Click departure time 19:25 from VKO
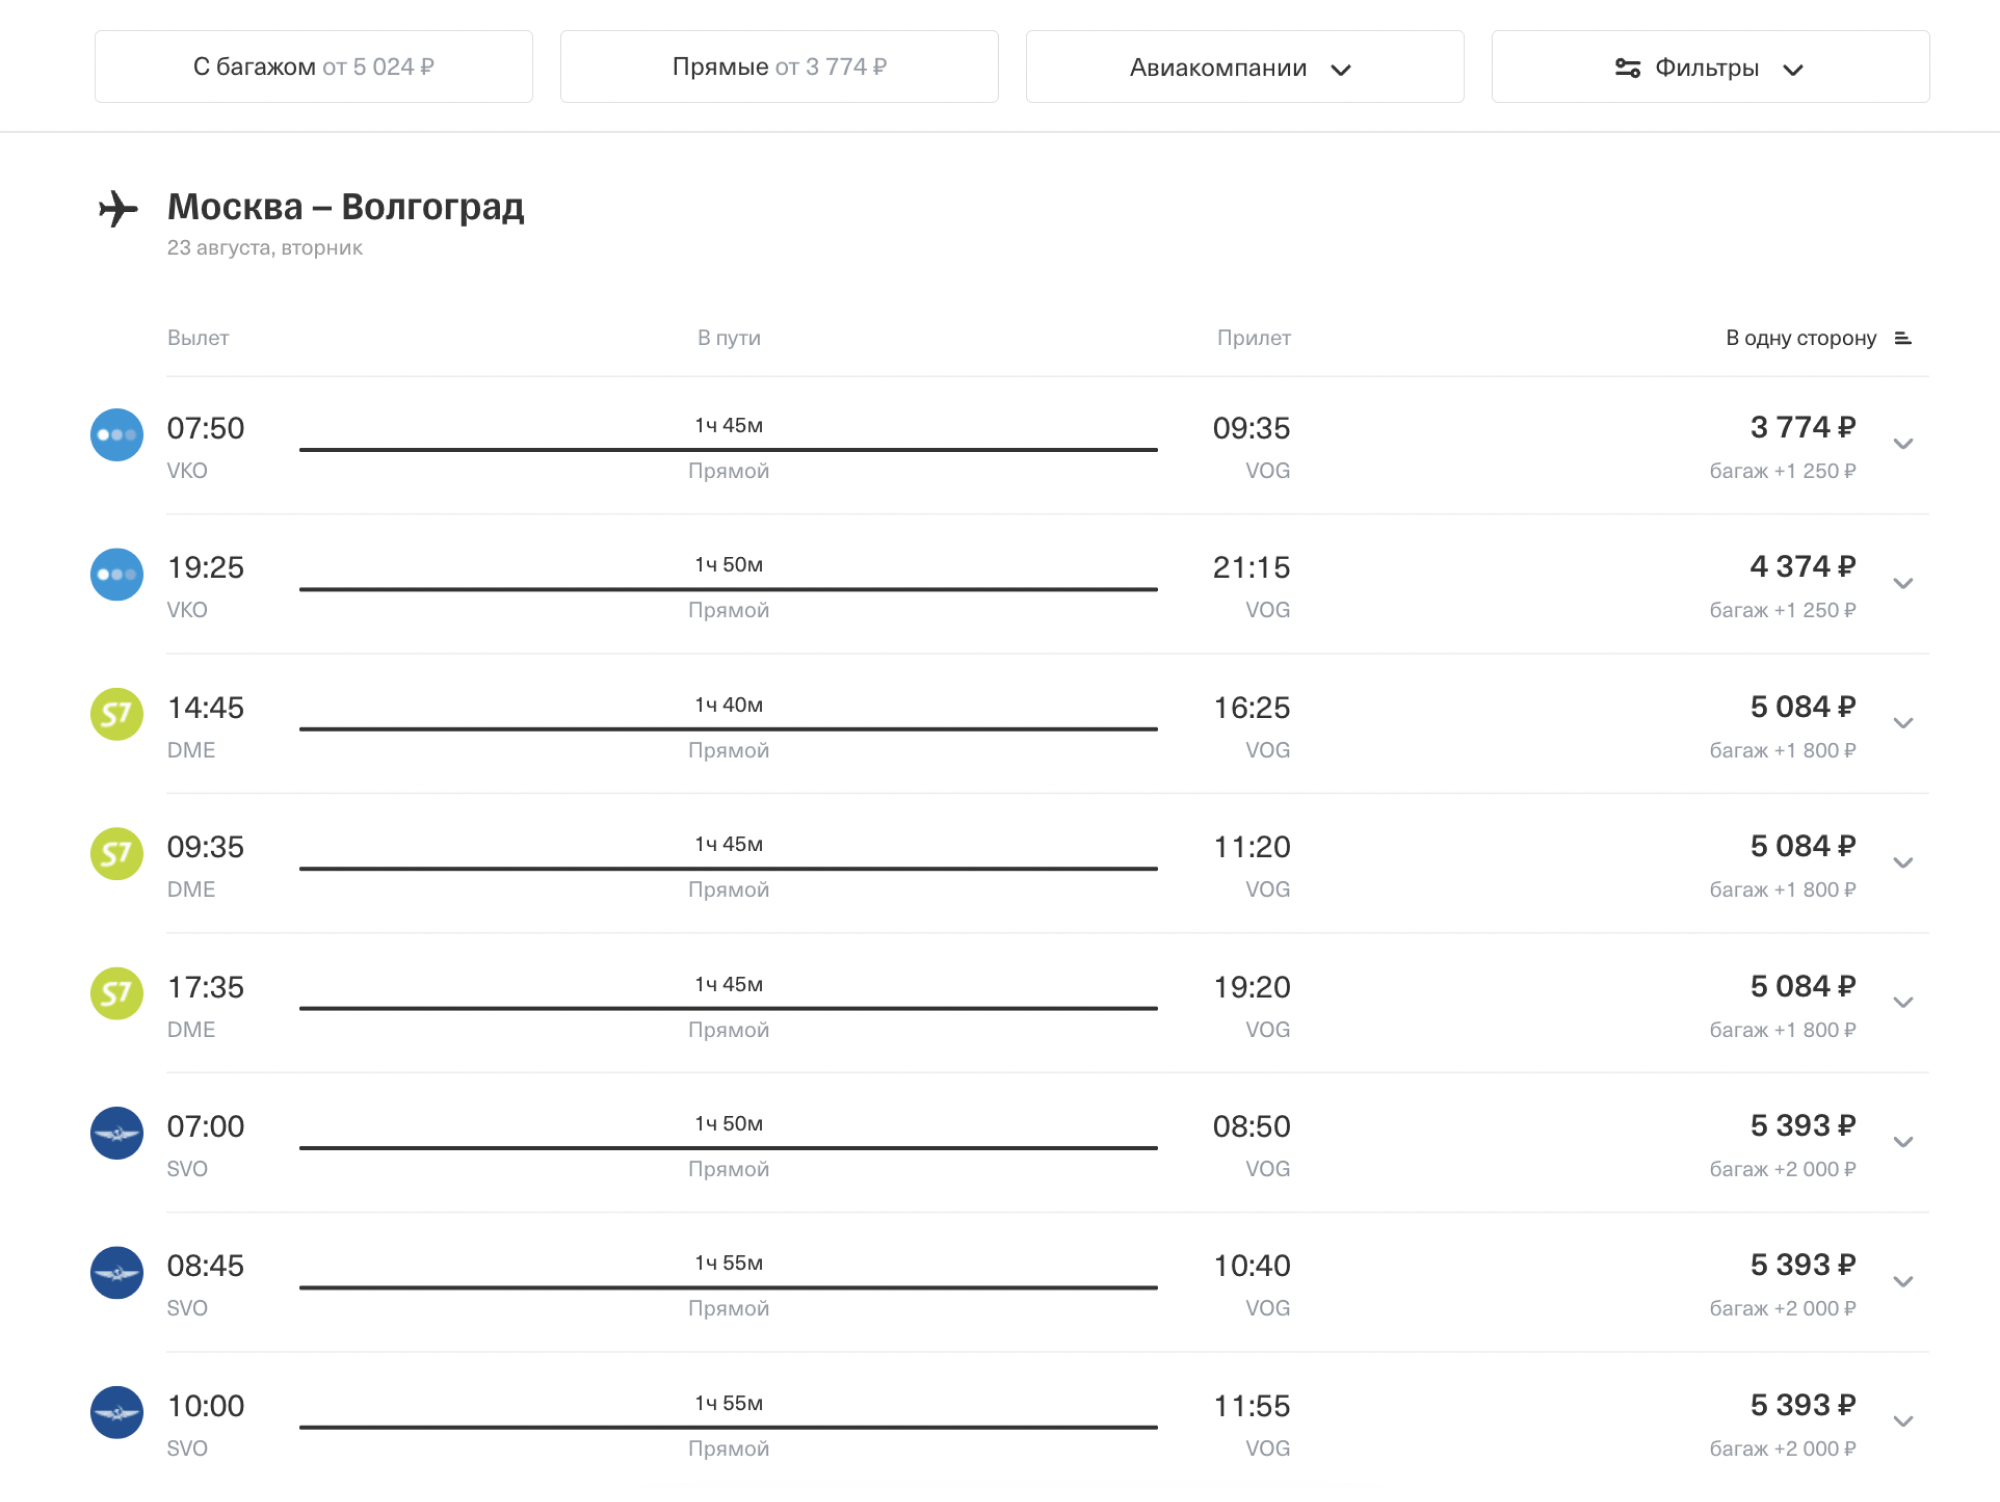This screenshot has height=1502, width=2000. (x=205, y=567)
